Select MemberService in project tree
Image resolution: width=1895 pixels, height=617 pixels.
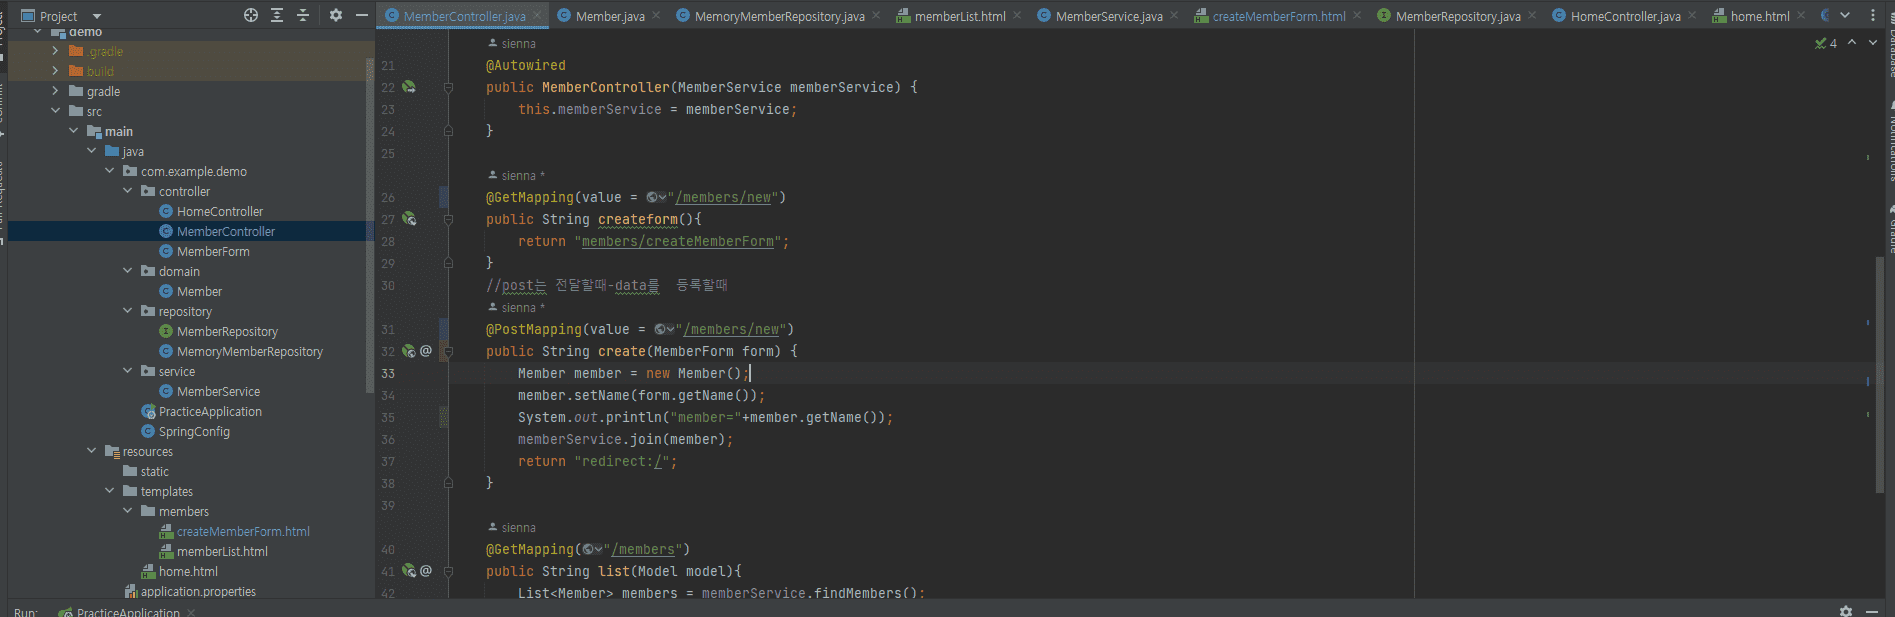pyautogui.click(x=218, y=391)
